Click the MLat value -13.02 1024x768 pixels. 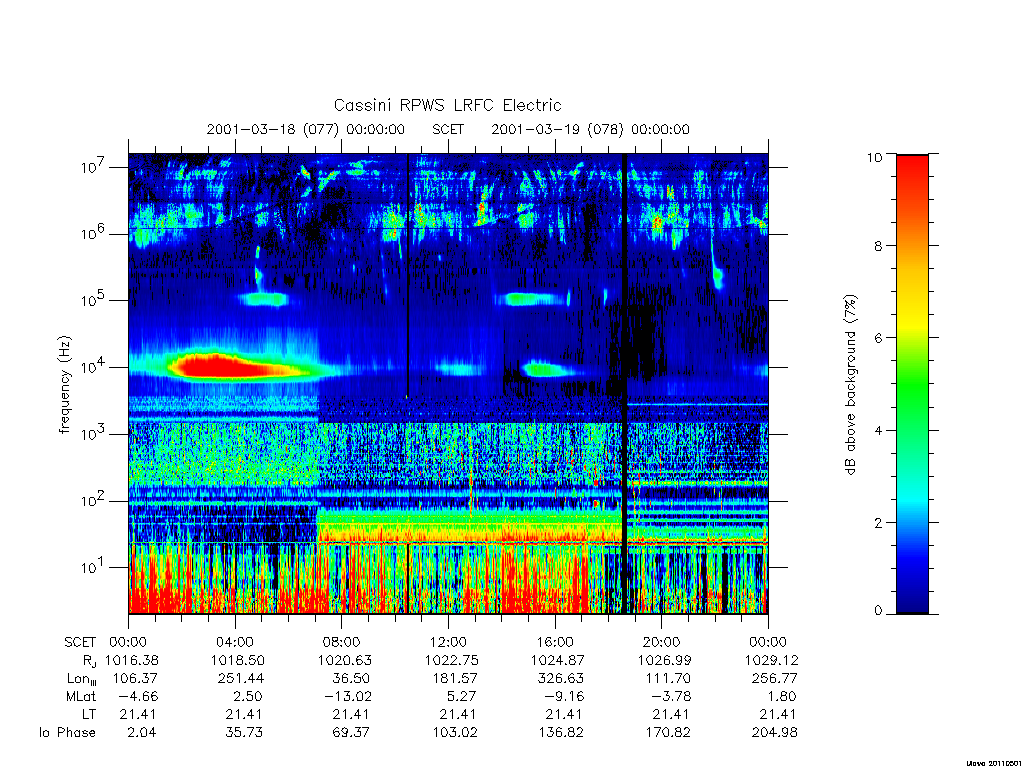pos(347,696)
